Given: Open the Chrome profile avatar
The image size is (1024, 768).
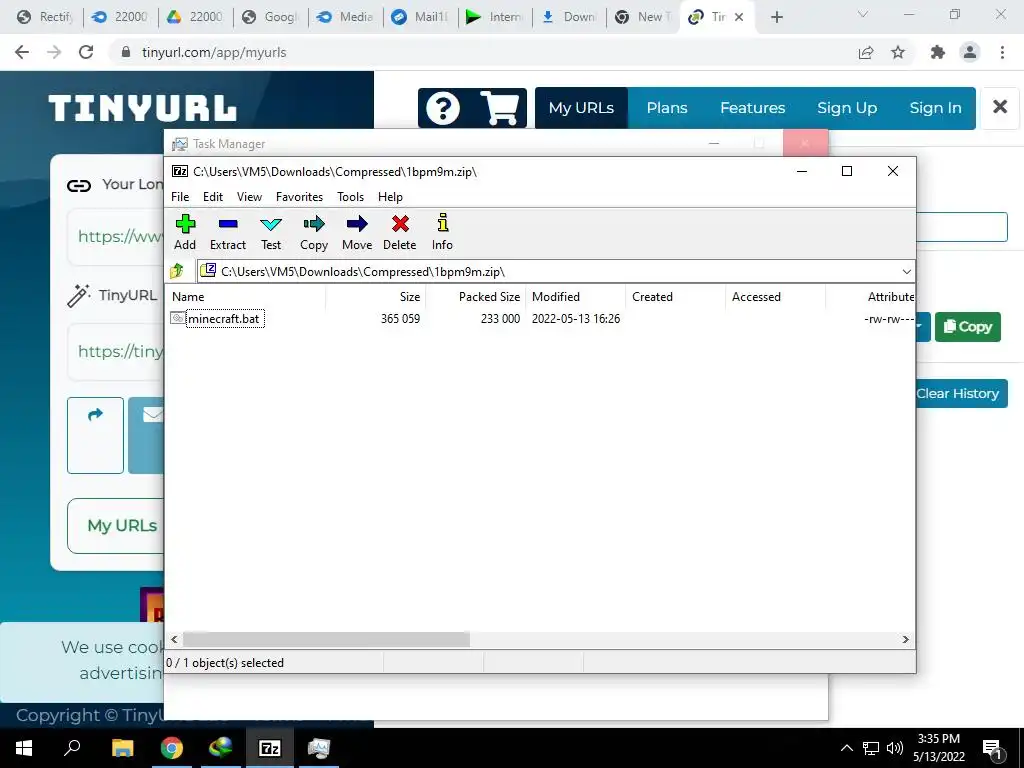Looking at the screenshot, I should click(970, 52).
